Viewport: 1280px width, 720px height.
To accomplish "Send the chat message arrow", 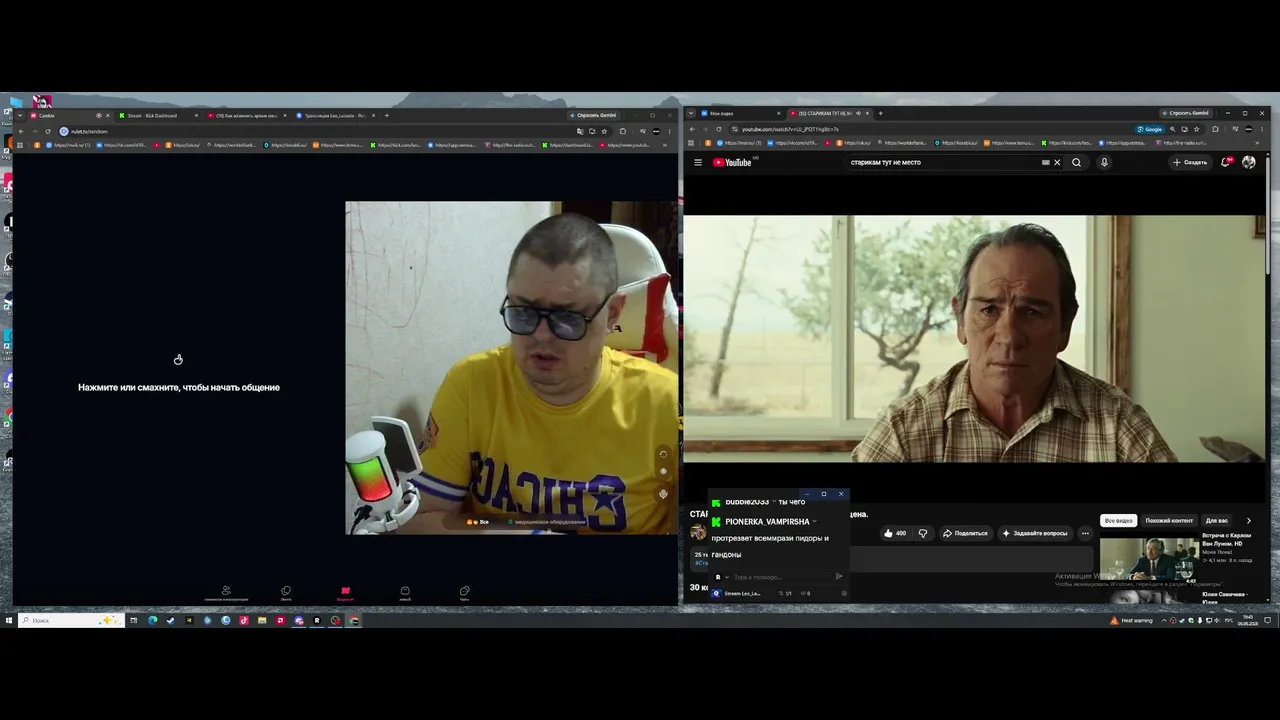I will 839,577.
